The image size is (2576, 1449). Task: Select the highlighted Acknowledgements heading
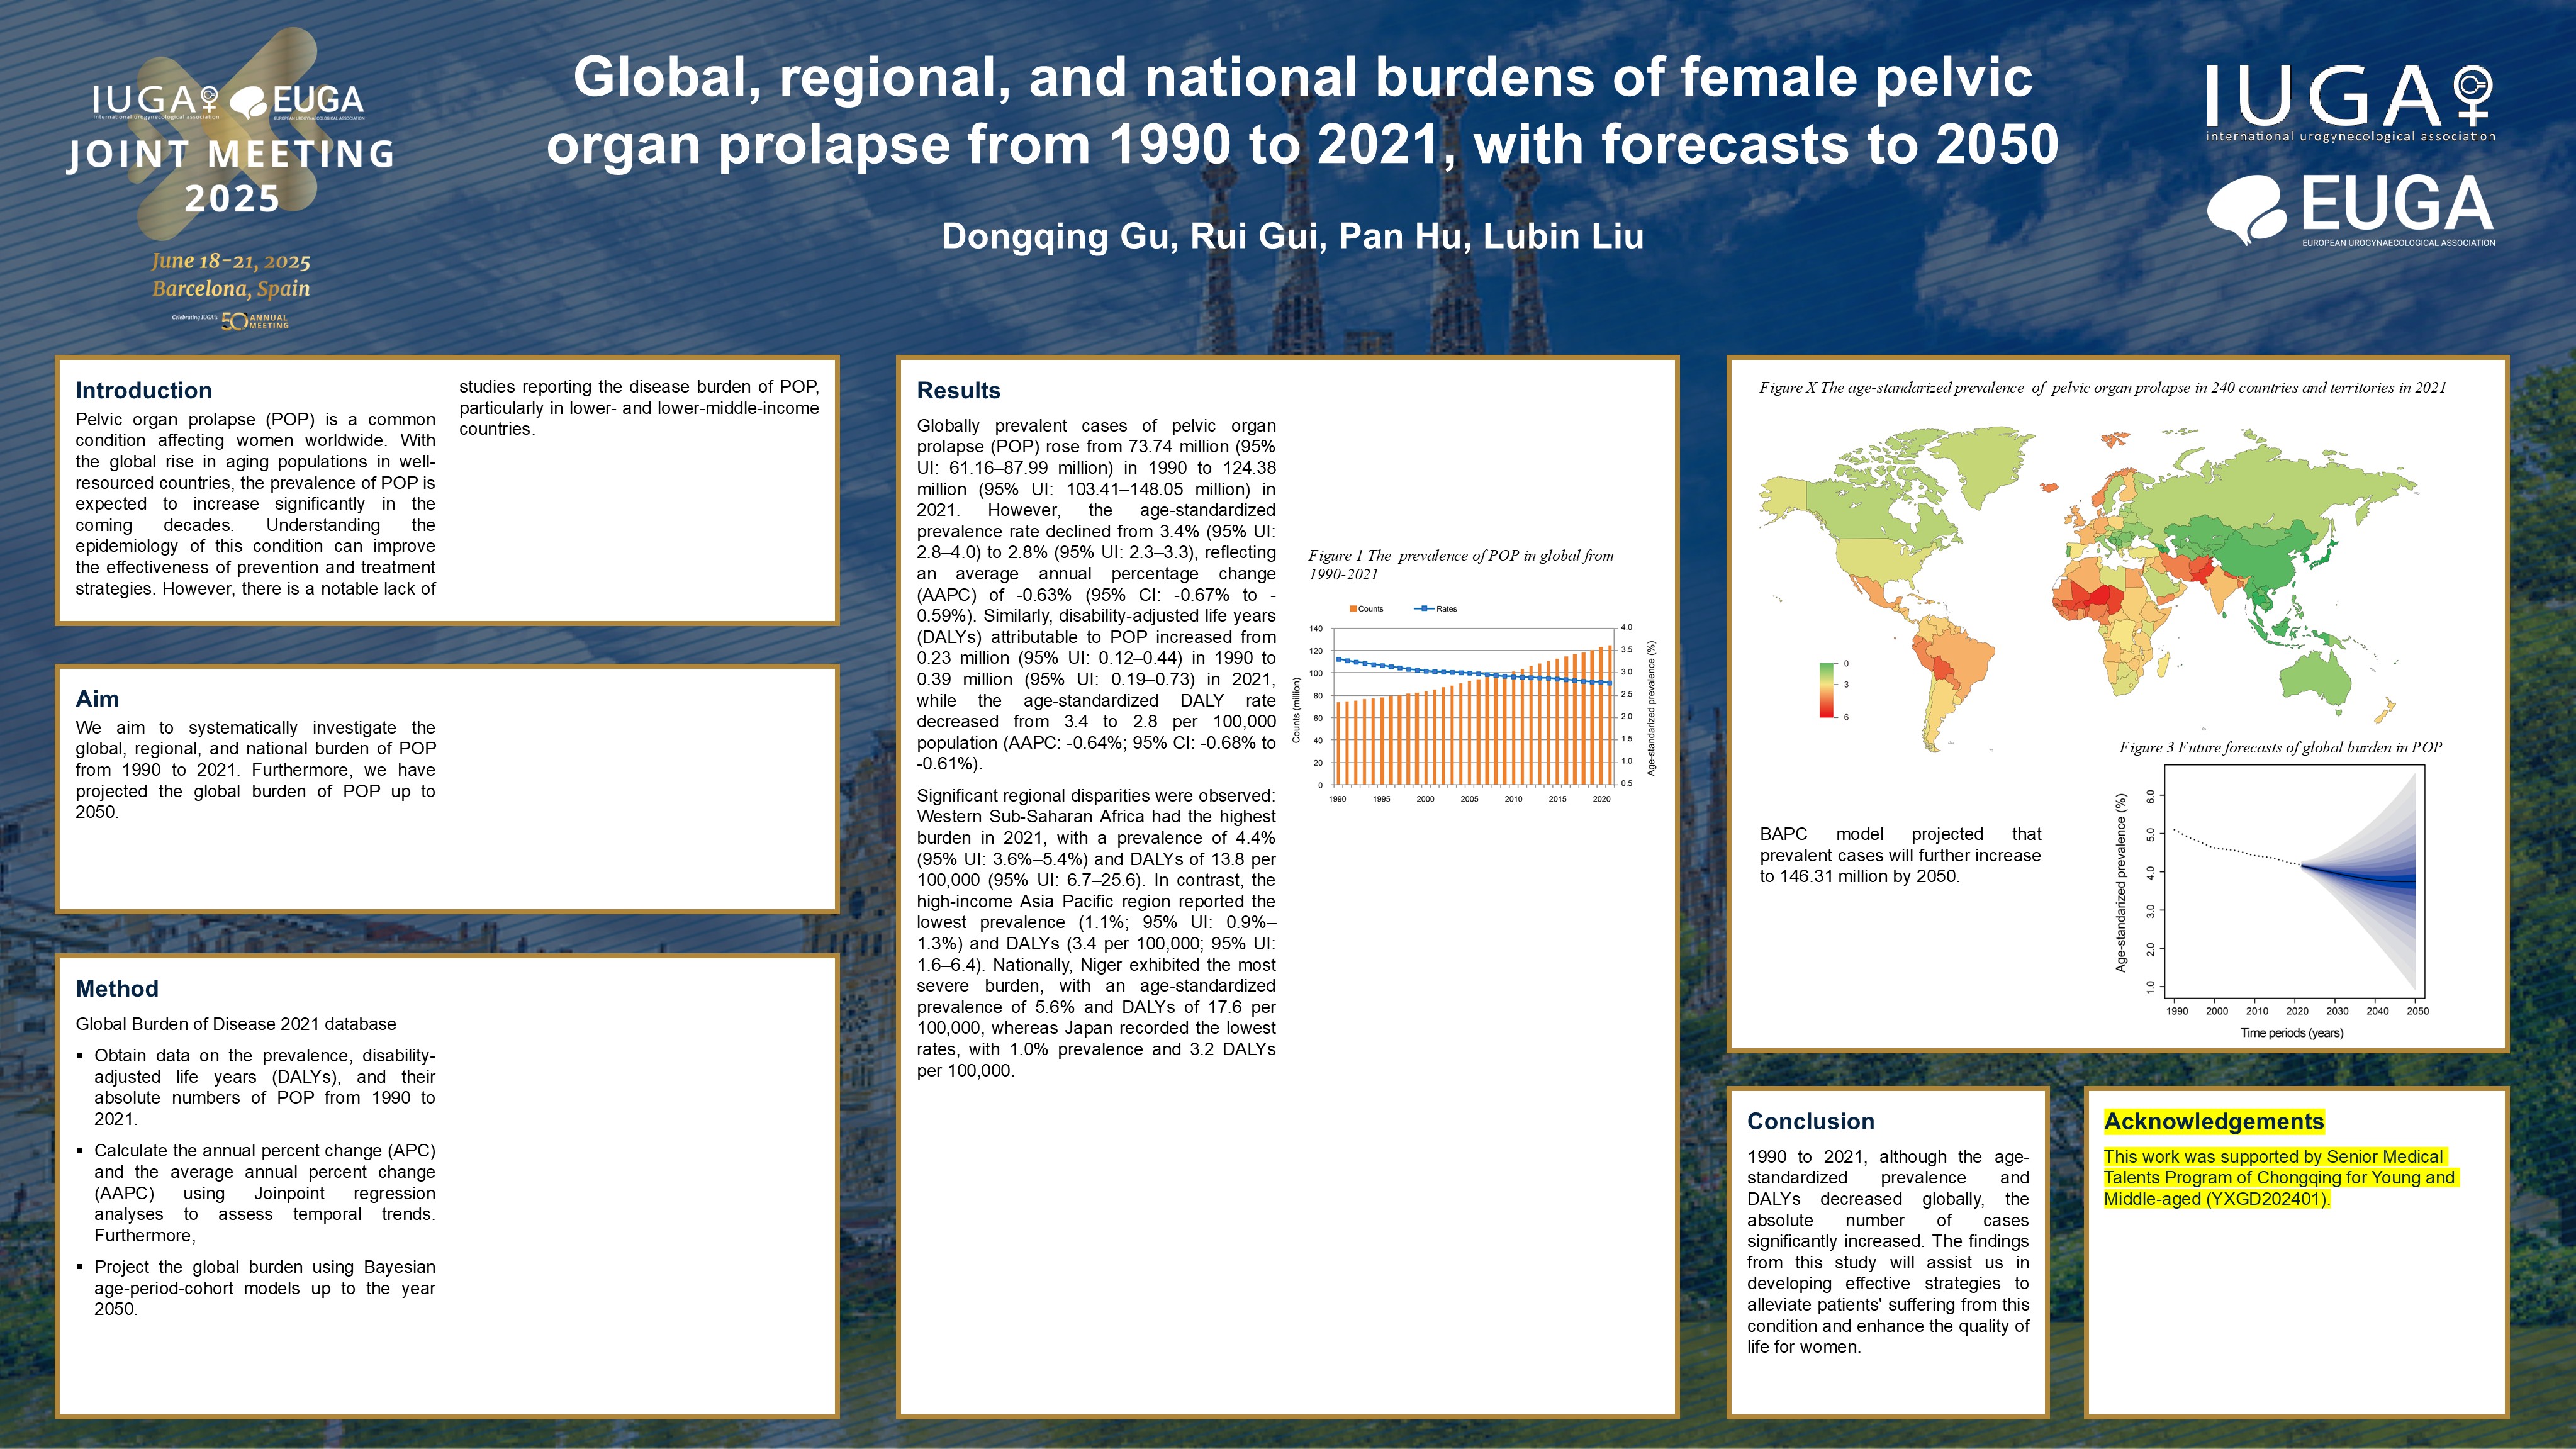pyautogui.click(x=2213, y=1121)
